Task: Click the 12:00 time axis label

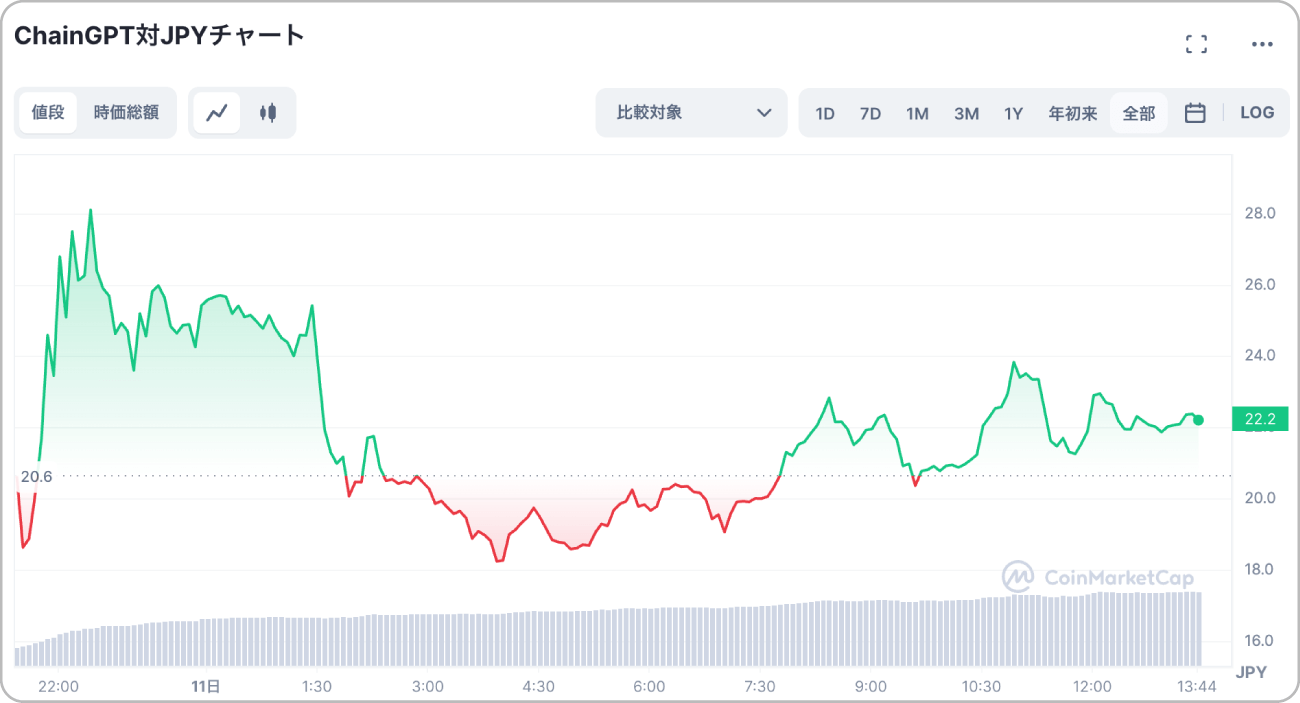Action: [1092, 687]
